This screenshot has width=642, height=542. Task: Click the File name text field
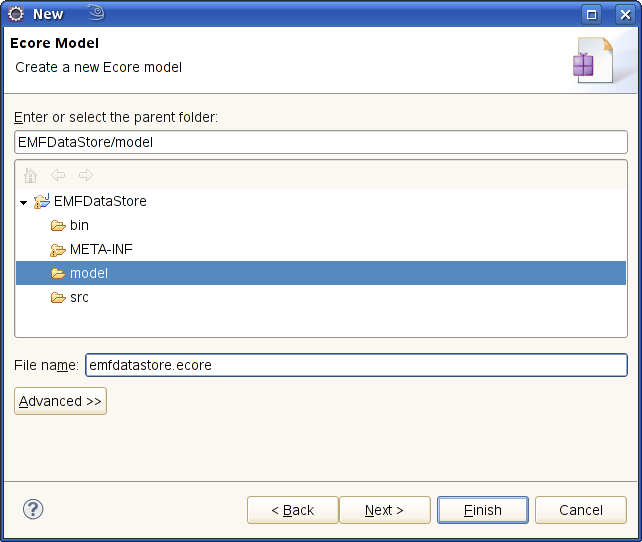tap(356, 365)
